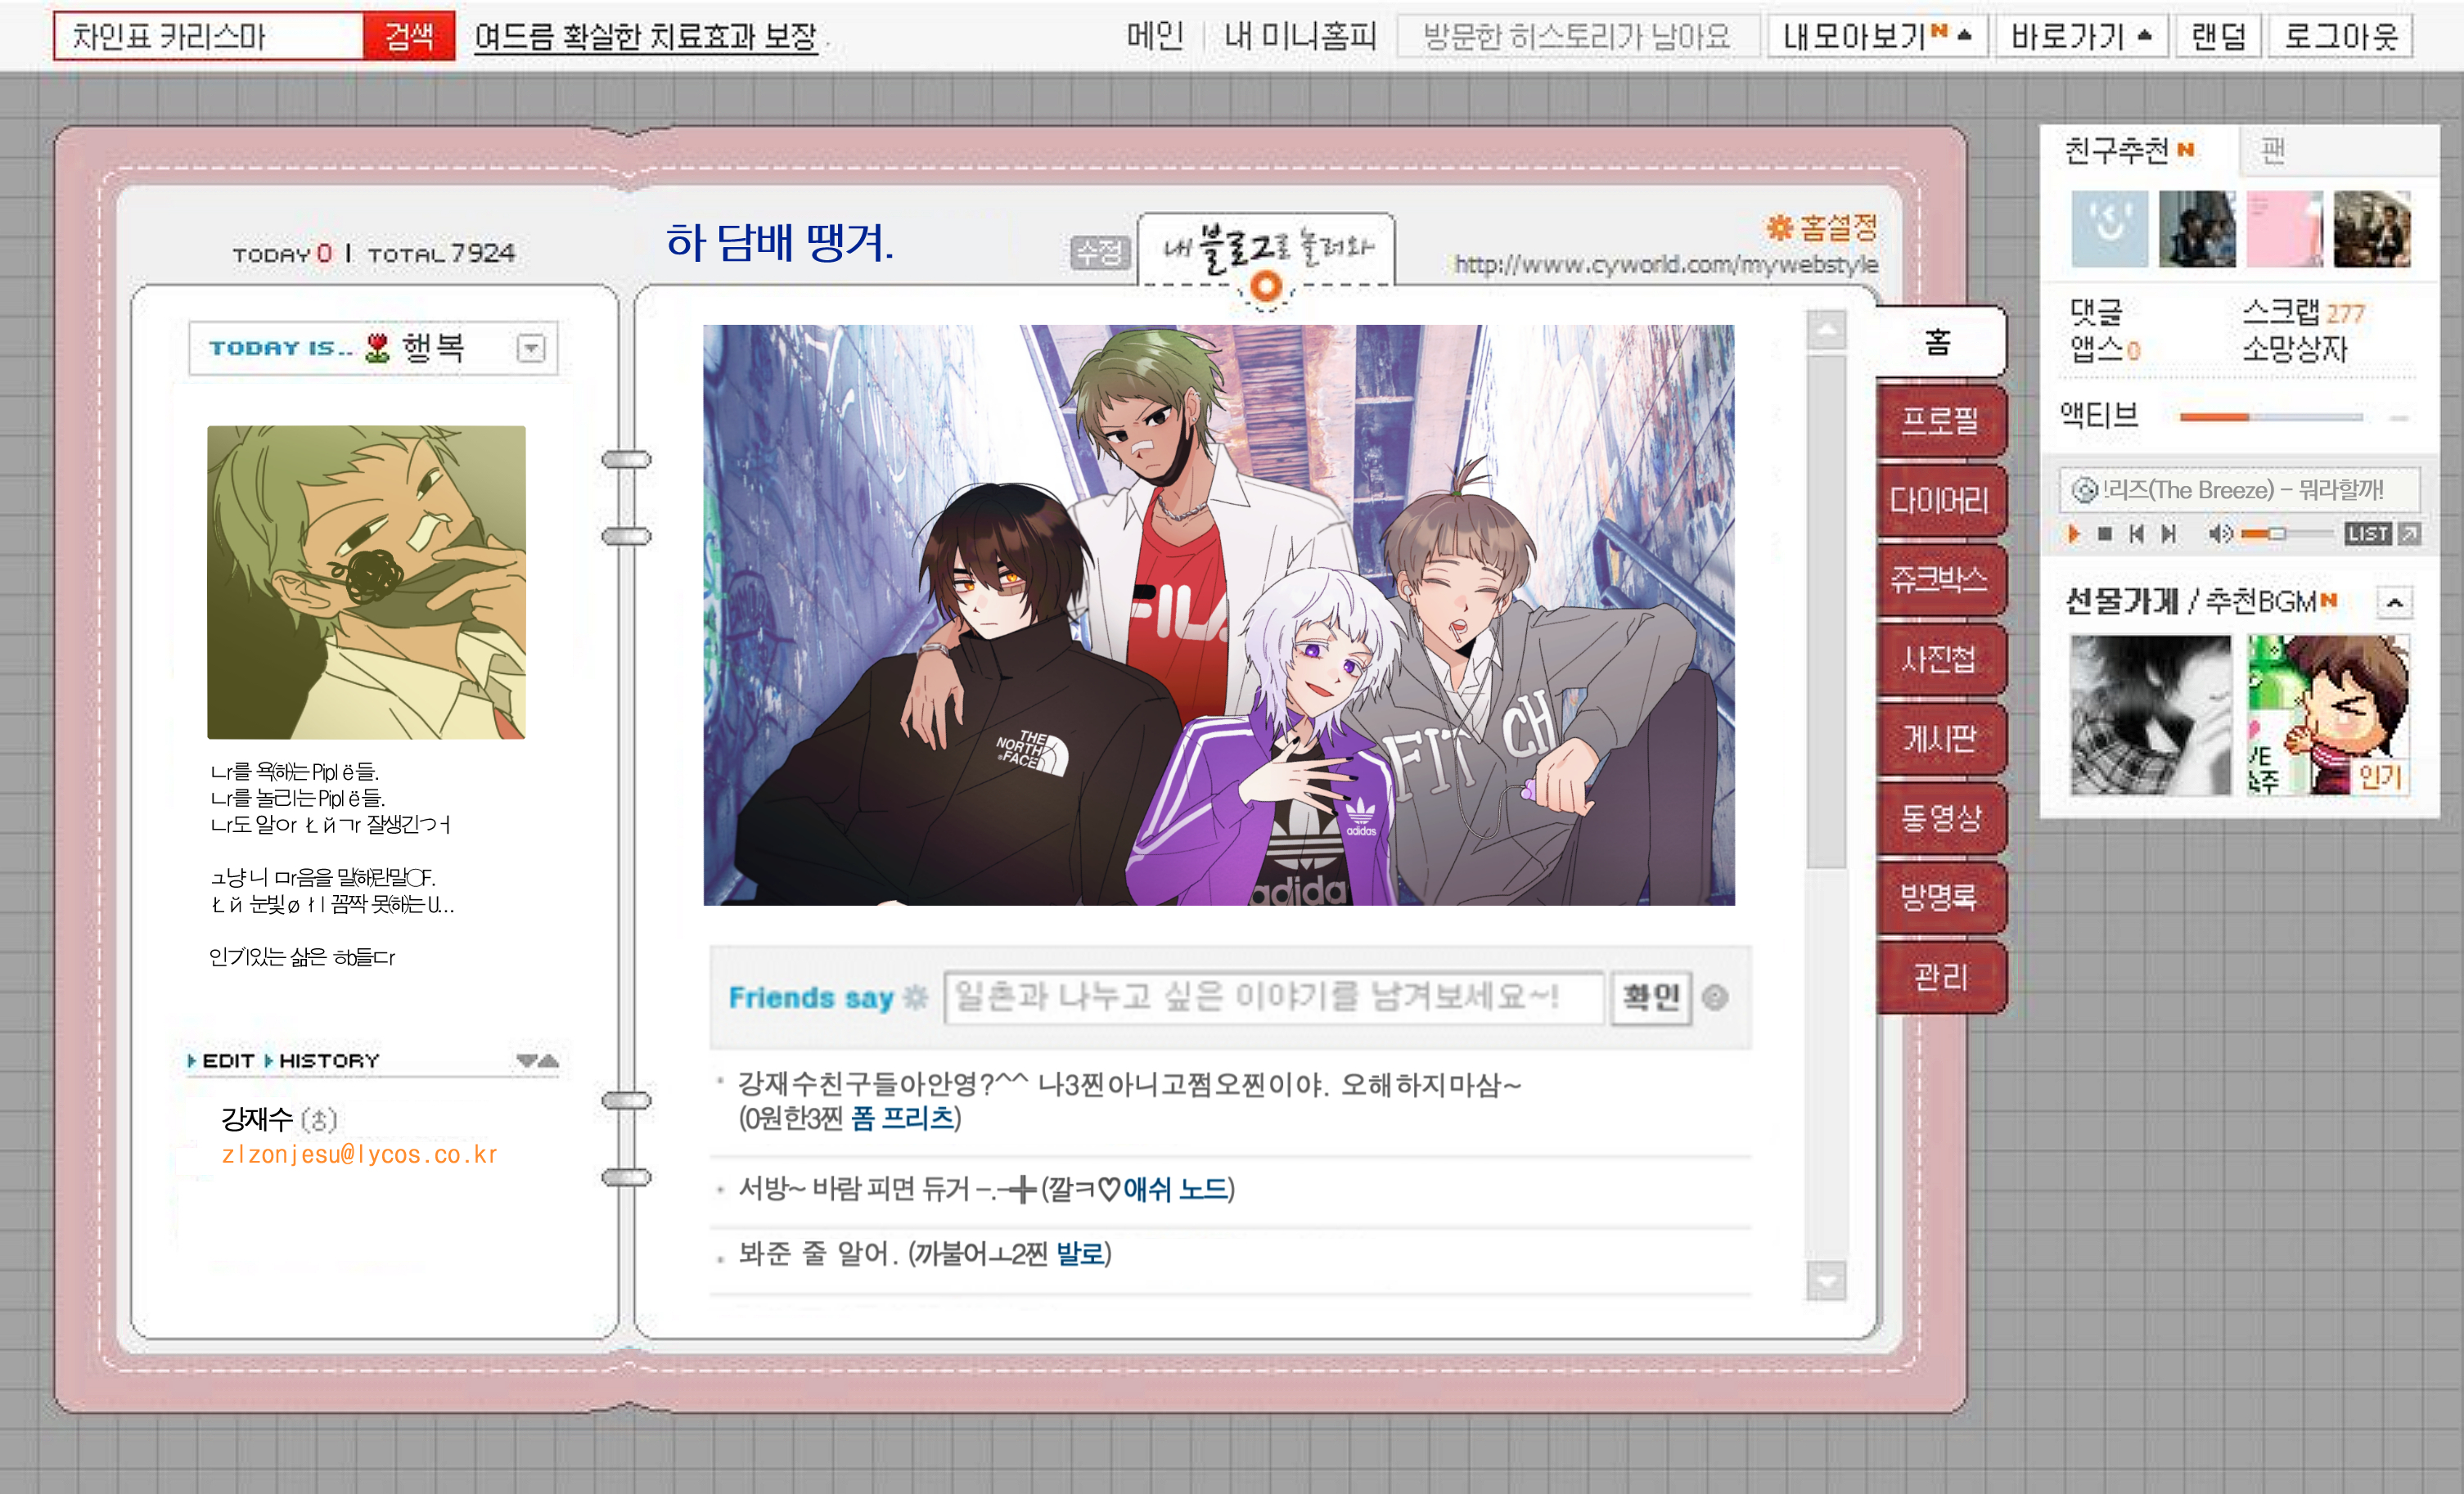Click the 검색 search button
The height and width of the screenshot is (1494, 2464).
(x=409, y=36)
